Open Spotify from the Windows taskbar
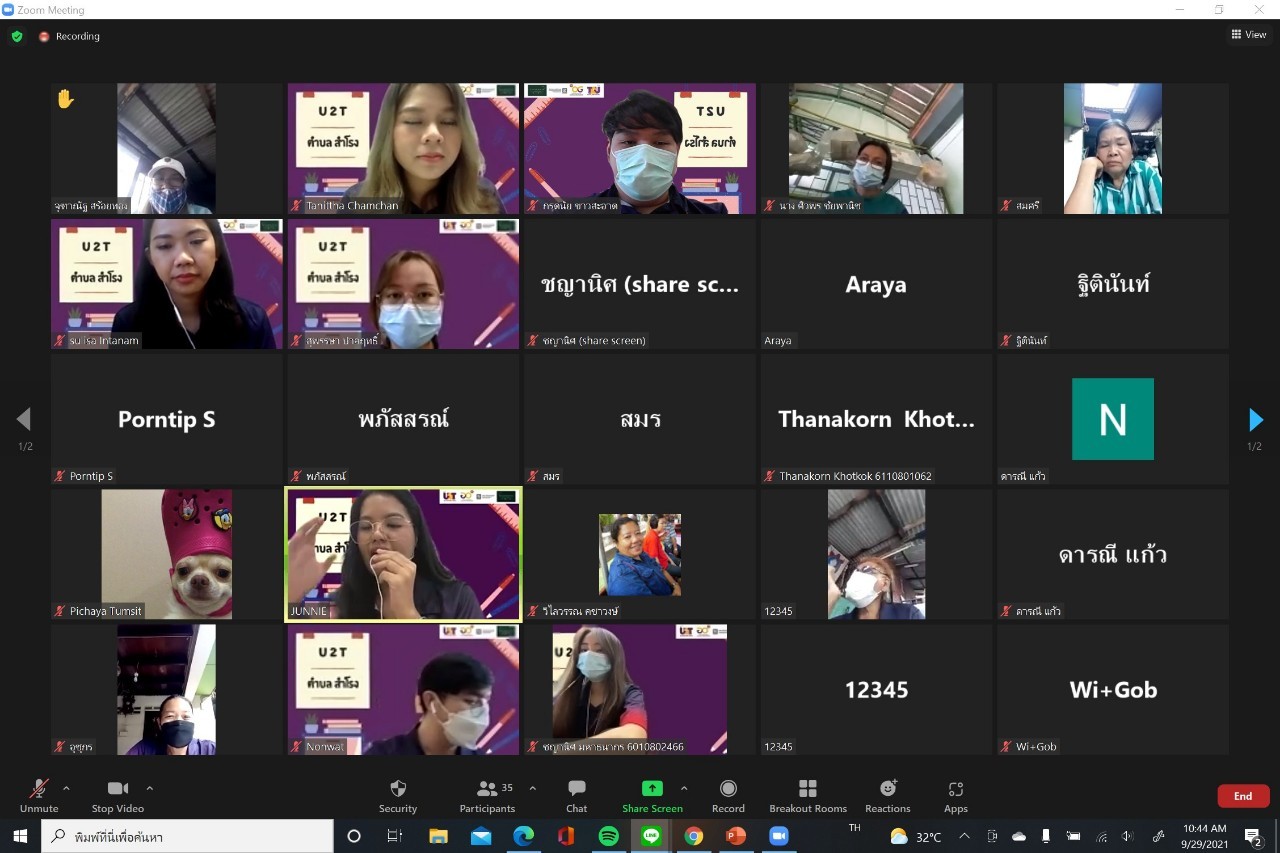 608,836
